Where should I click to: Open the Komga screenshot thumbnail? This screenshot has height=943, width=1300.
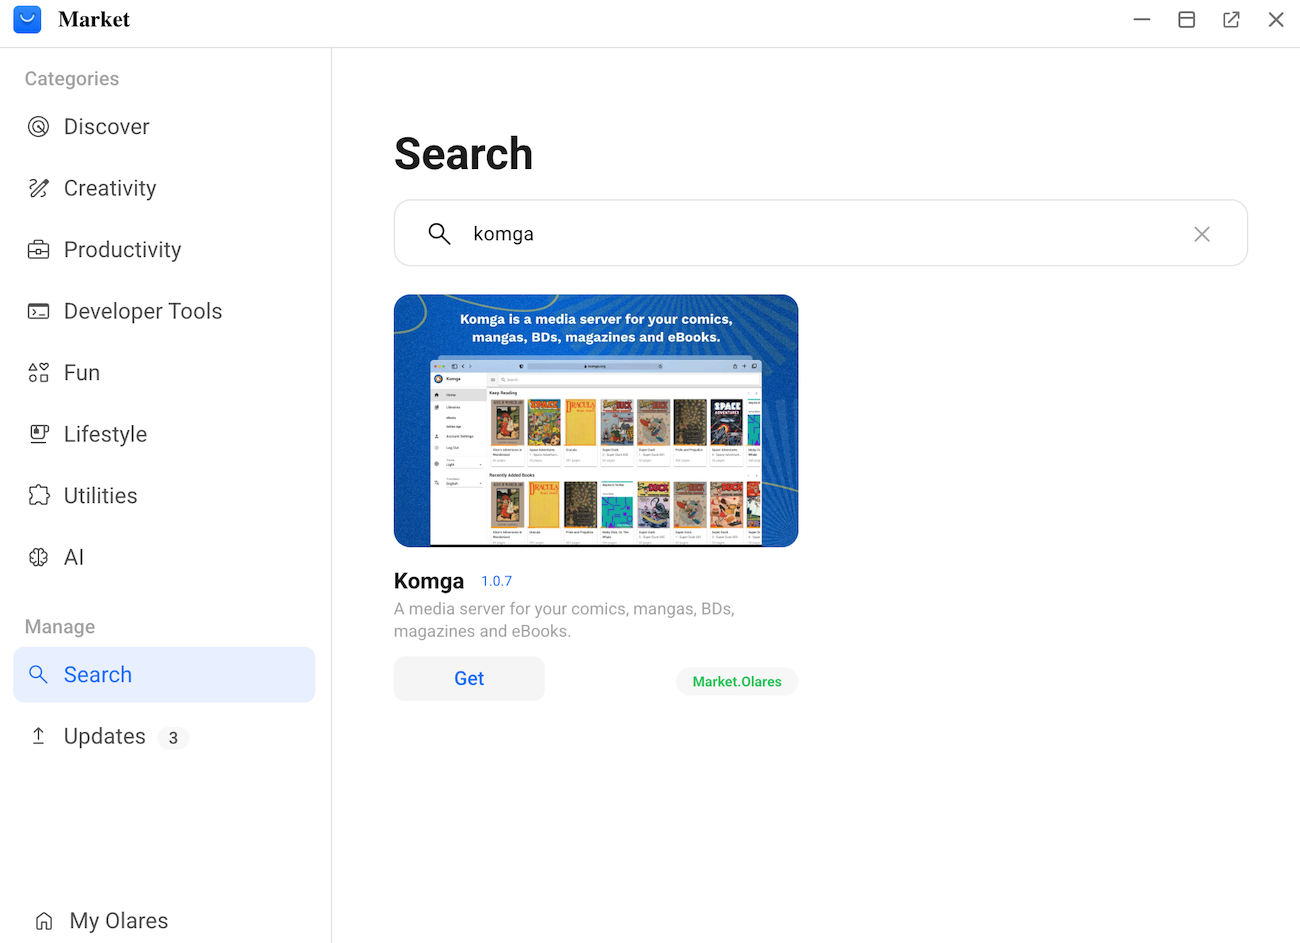click(596, 420)
